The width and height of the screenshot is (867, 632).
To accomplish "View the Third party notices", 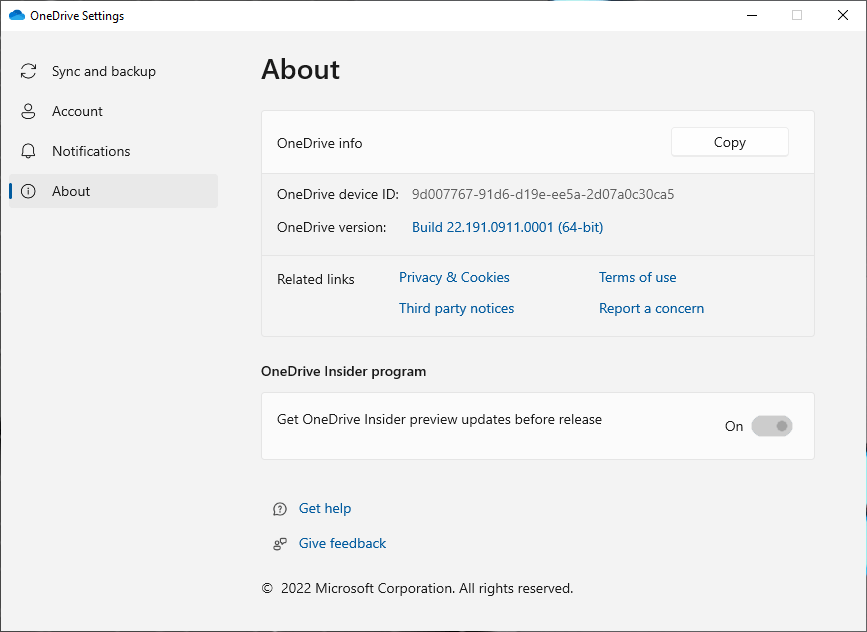I will pyautogui.click(x=456, y=308).
